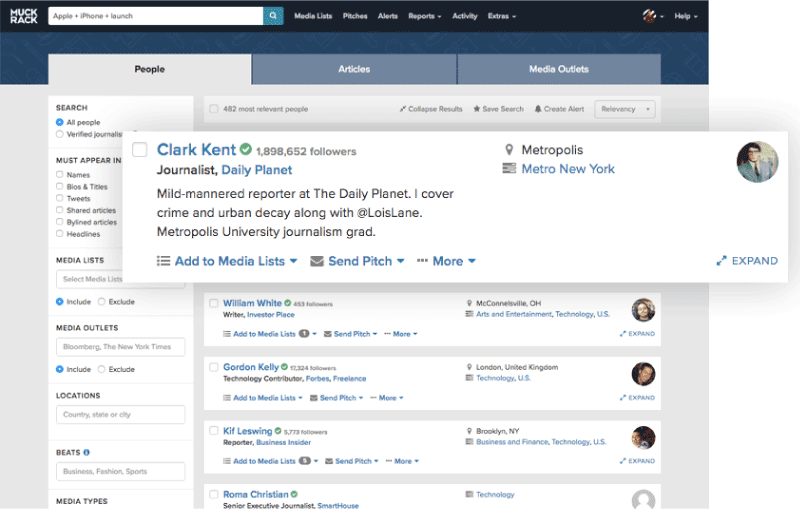Check the Bylined articles checkbox
The width and height of the screenshot is (800, 530).
tap(60, 222)
